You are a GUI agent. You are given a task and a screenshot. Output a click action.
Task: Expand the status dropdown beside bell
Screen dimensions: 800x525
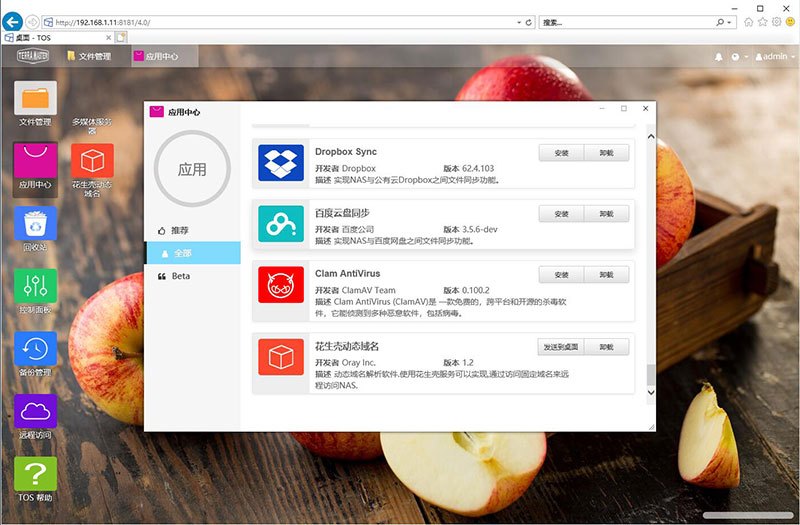coord(739,57)
